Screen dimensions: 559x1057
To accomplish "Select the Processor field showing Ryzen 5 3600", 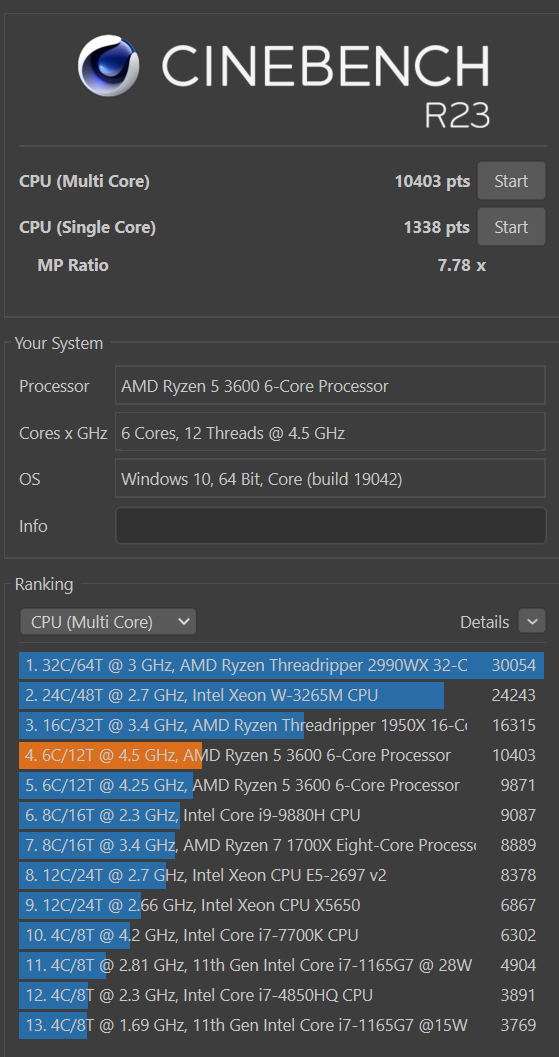I will point(330,386).
